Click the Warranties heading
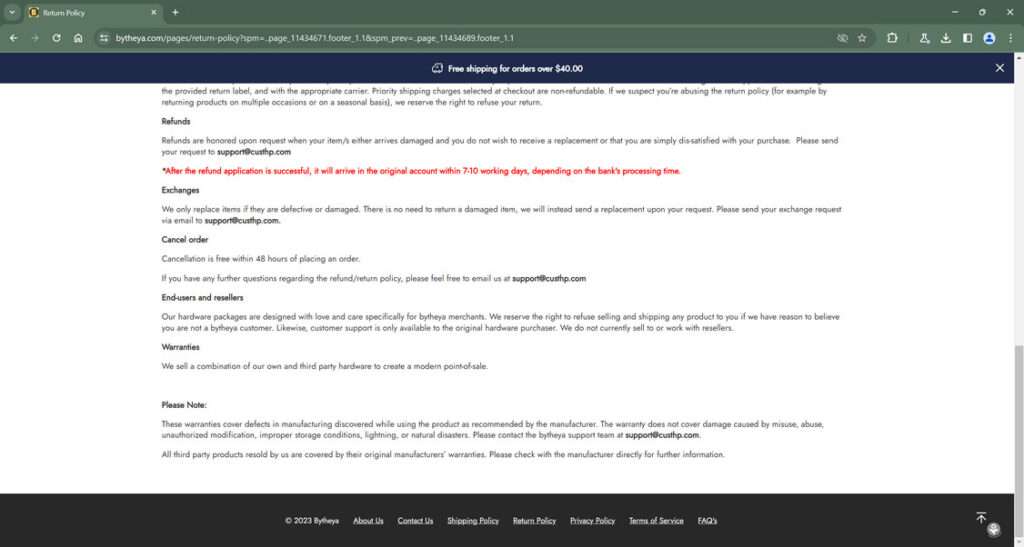1024x547 pixels. (x=180, y=347)
